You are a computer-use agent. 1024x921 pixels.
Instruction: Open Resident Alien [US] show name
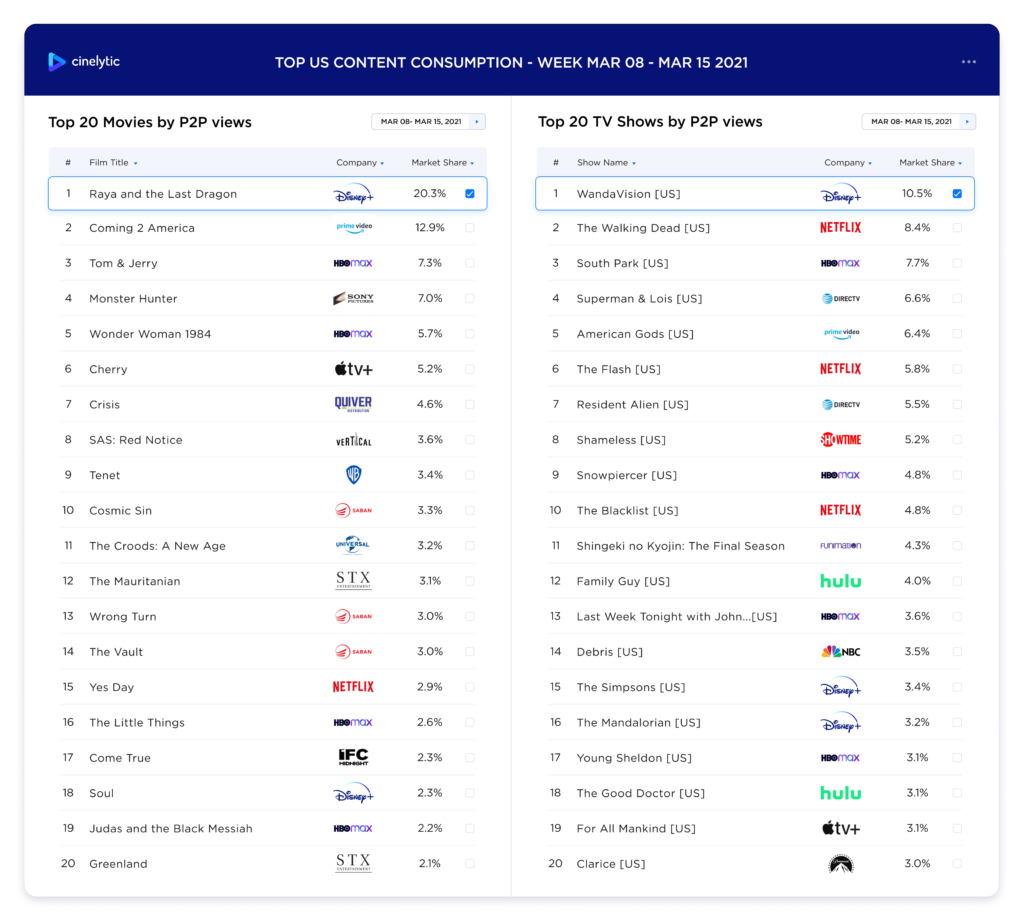point(632,404)
